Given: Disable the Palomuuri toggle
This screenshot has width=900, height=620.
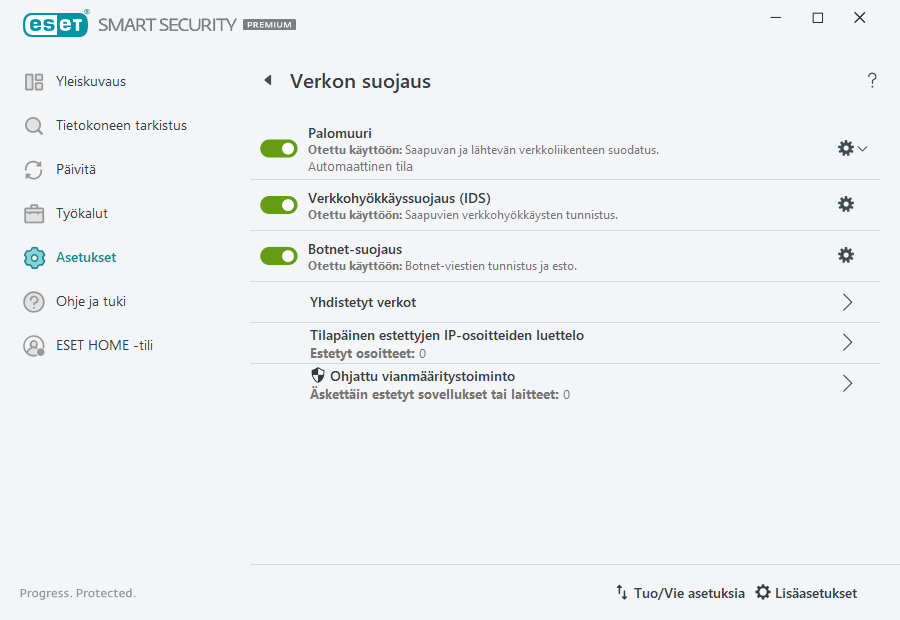Looking at the screenshot, I should tap(278, 148).
